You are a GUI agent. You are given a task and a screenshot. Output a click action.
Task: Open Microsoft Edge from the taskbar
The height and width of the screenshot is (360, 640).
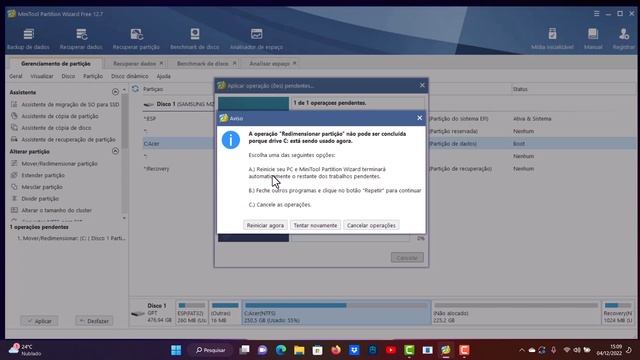point(281,350)
